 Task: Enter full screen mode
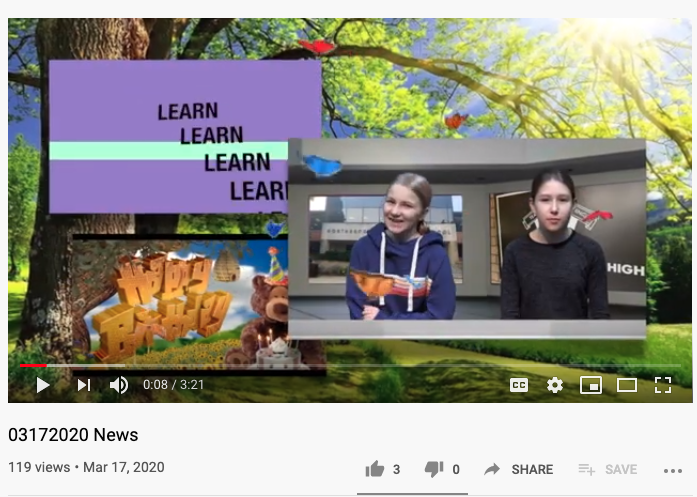[663, 385]
